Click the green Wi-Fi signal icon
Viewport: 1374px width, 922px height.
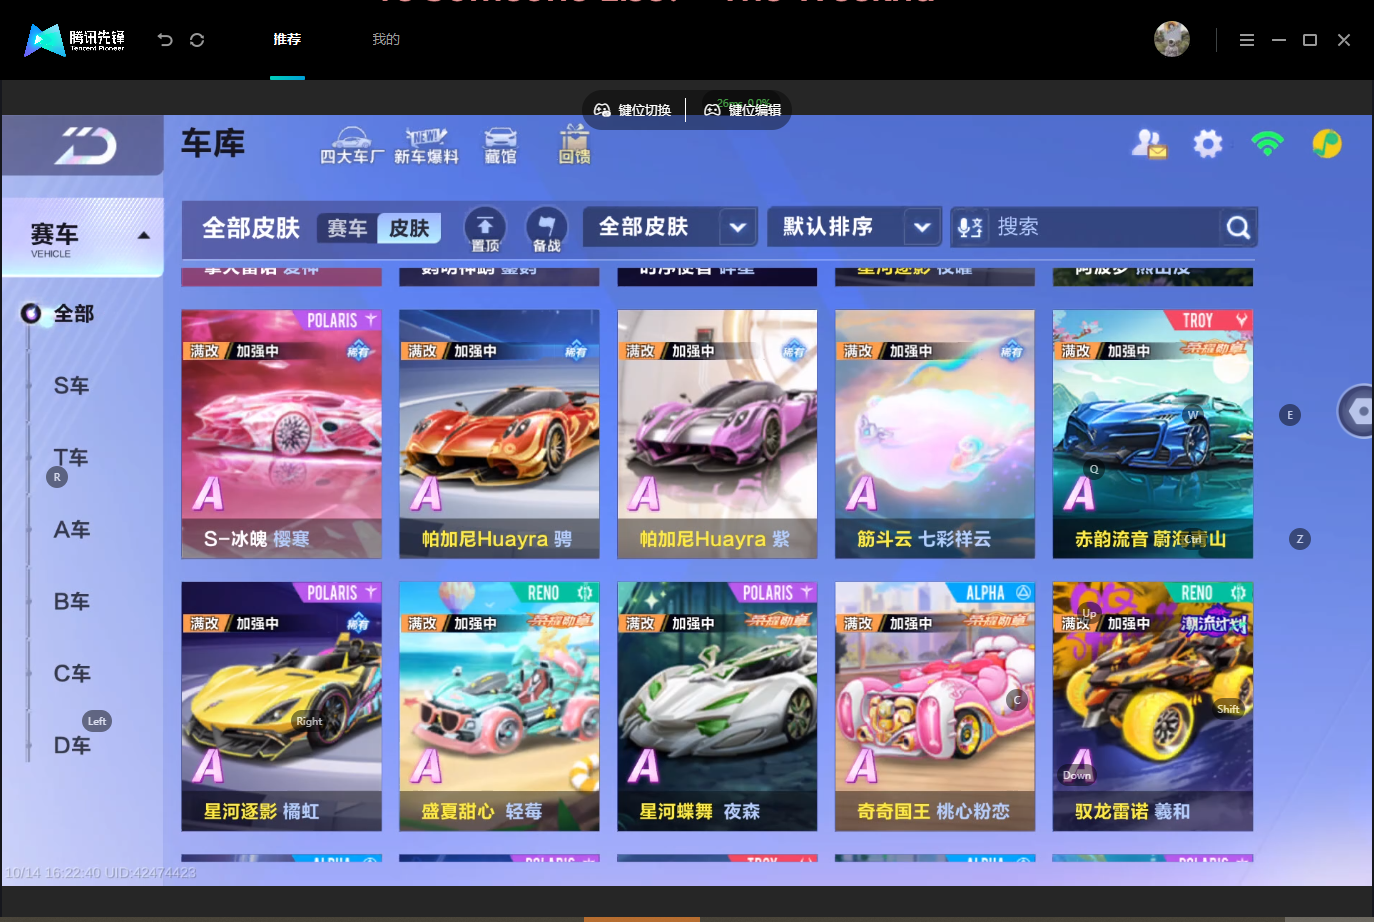pyautogui.click(x=1267, y=144)
